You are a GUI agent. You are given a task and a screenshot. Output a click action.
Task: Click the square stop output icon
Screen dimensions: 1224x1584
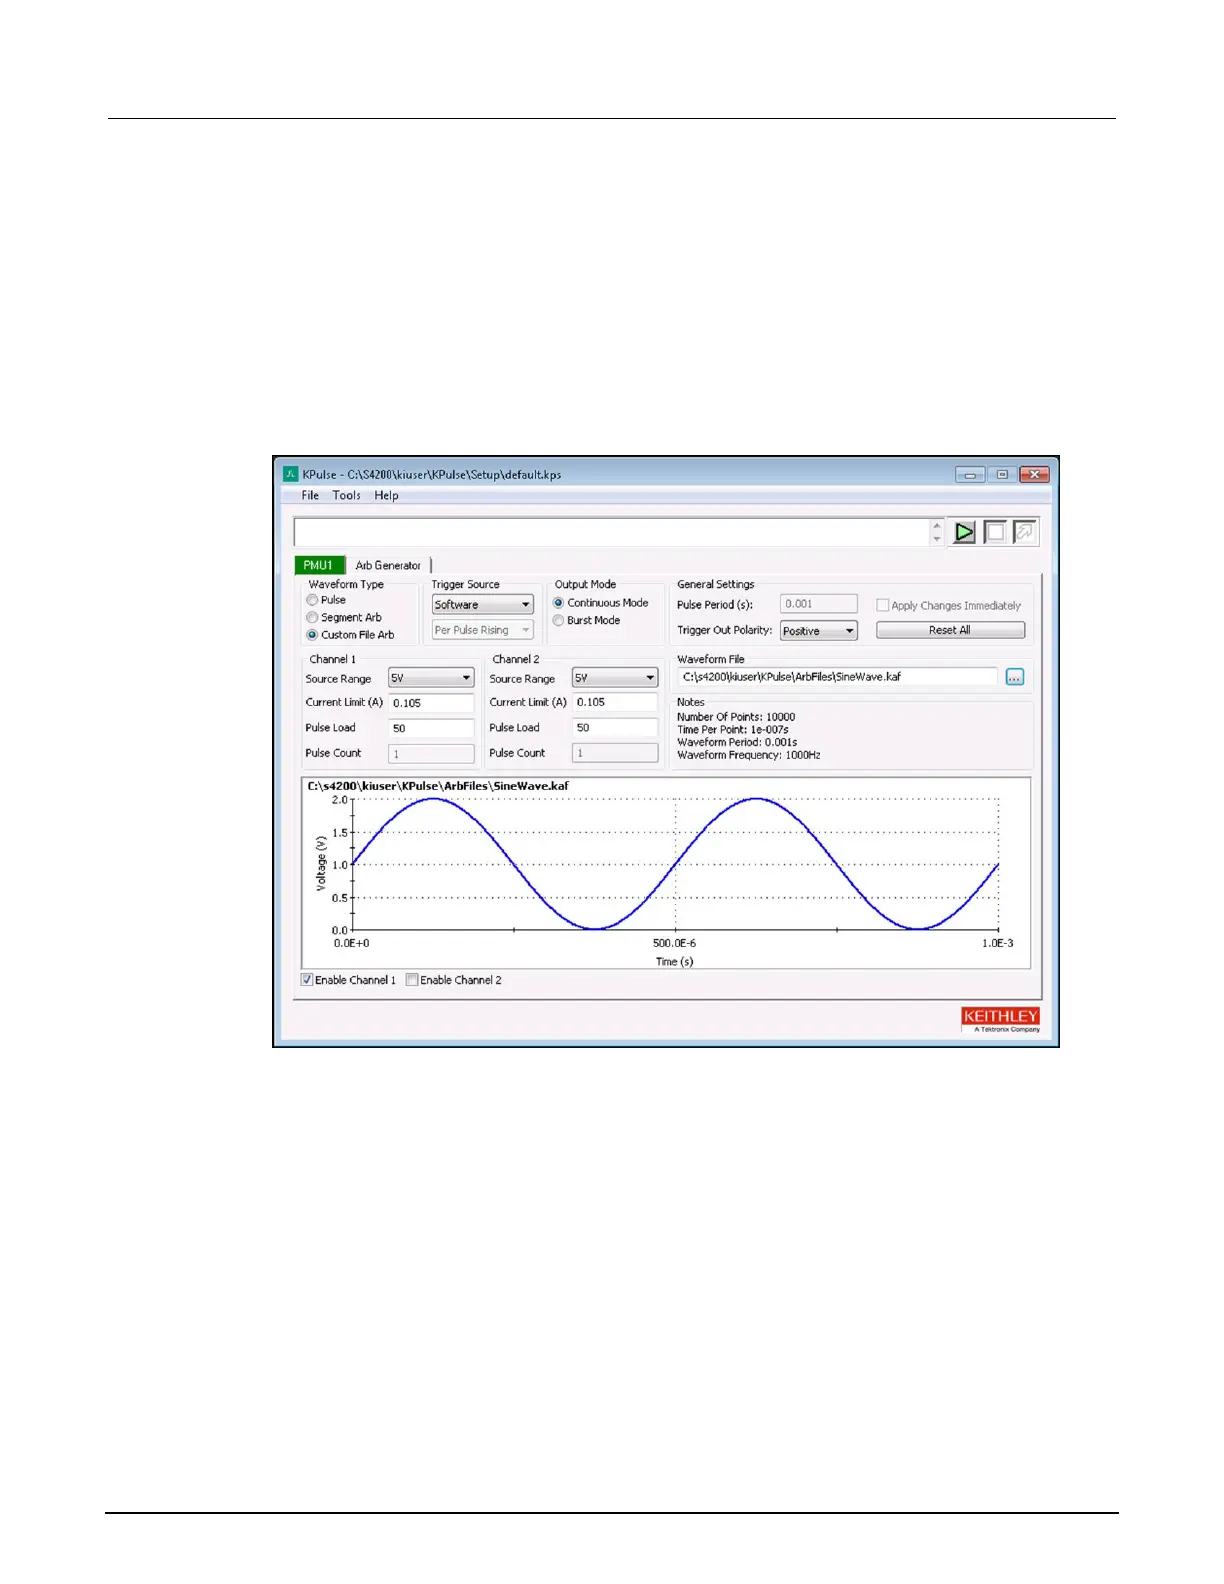995,532
